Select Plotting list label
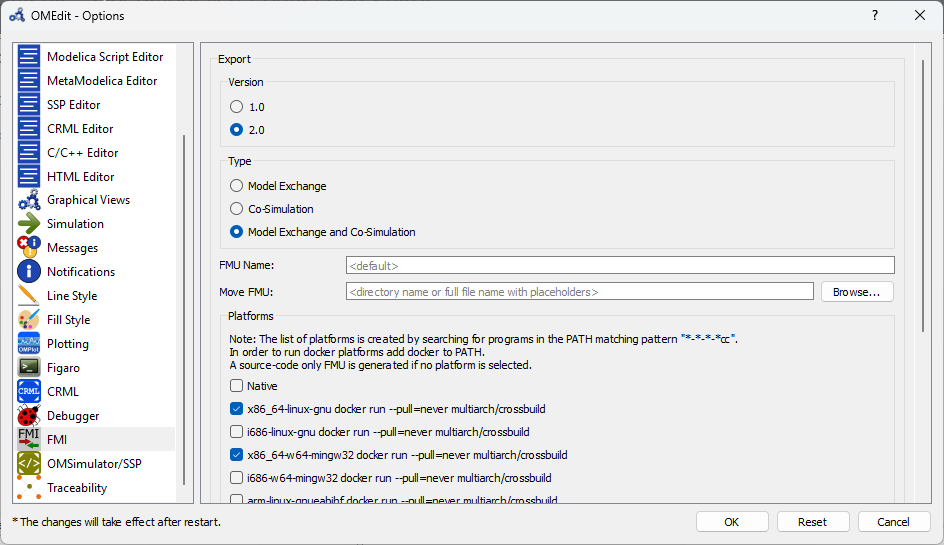Viewport: 944px width, 545px height. (x=68, y=344)
